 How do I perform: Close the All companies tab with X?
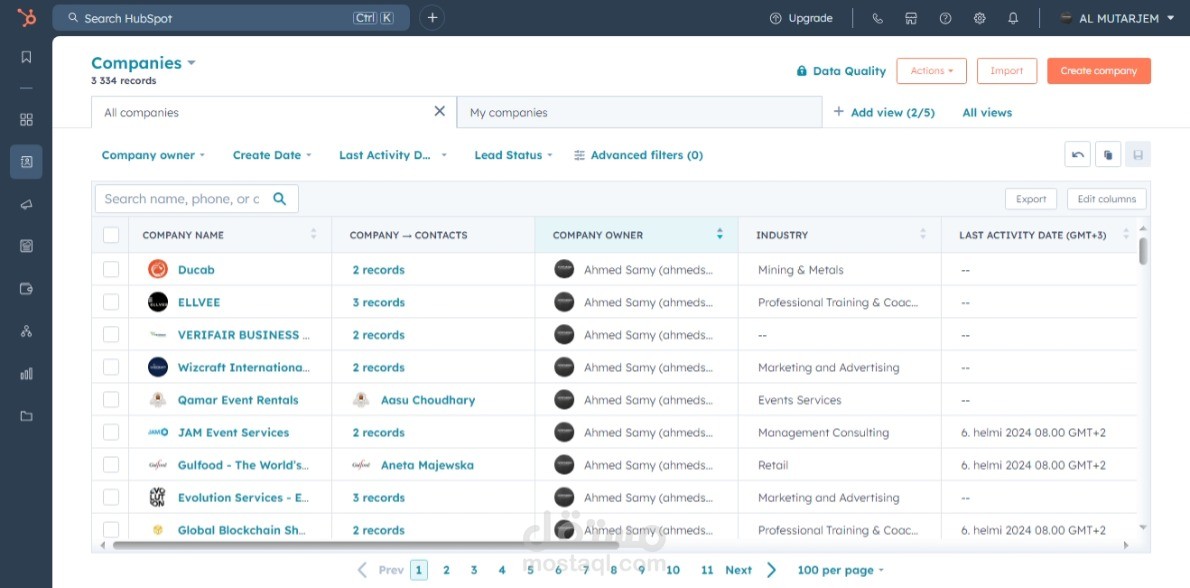(439, 112)
